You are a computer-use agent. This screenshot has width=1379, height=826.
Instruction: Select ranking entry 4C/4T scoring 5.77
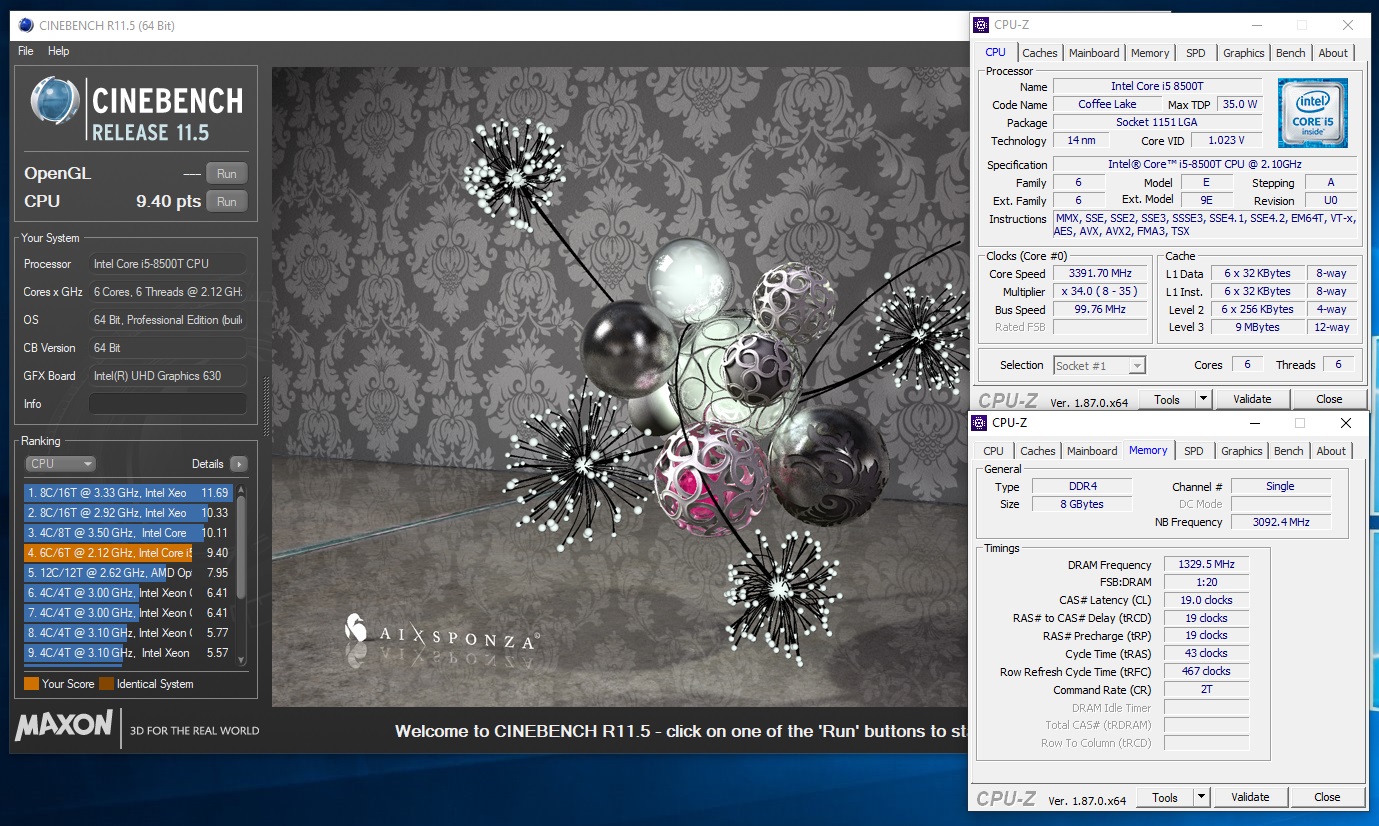tap(129, 633)
